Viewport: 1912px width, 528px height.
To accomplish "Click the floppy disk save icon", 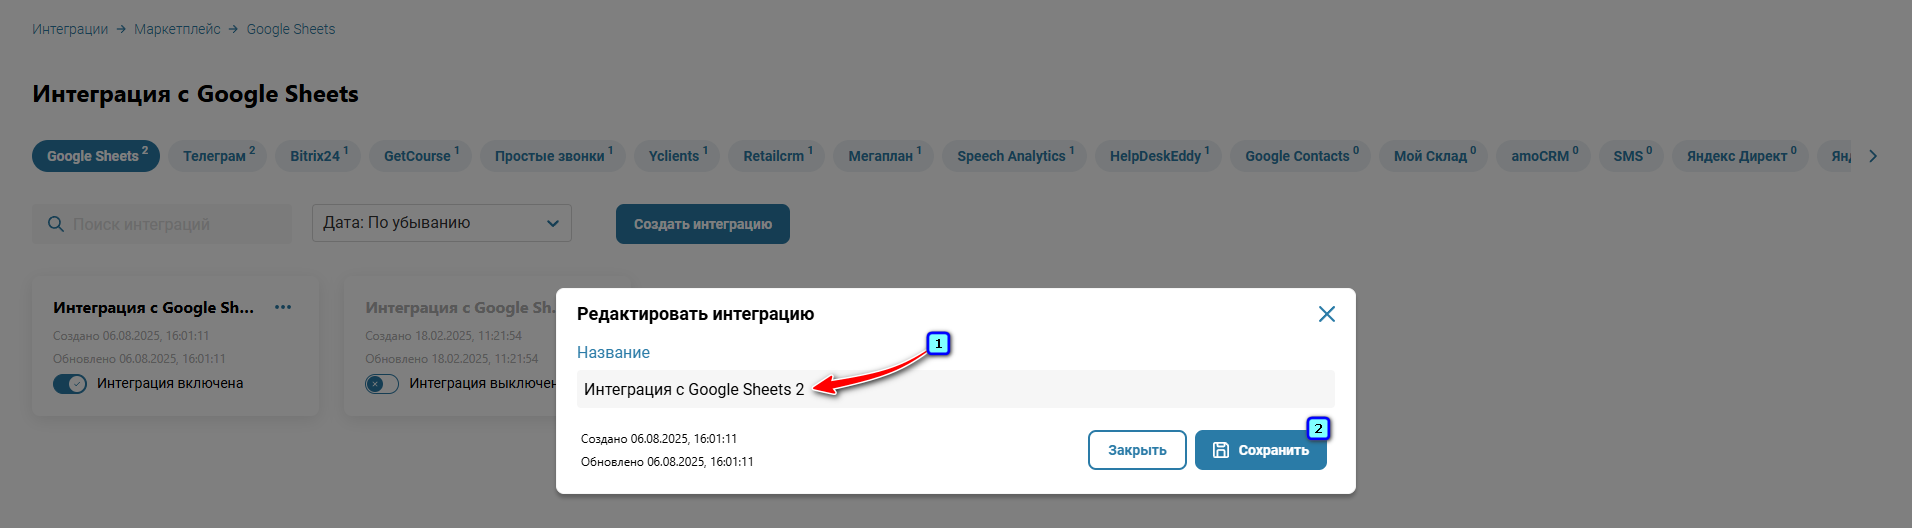I will click(1221, 450).
